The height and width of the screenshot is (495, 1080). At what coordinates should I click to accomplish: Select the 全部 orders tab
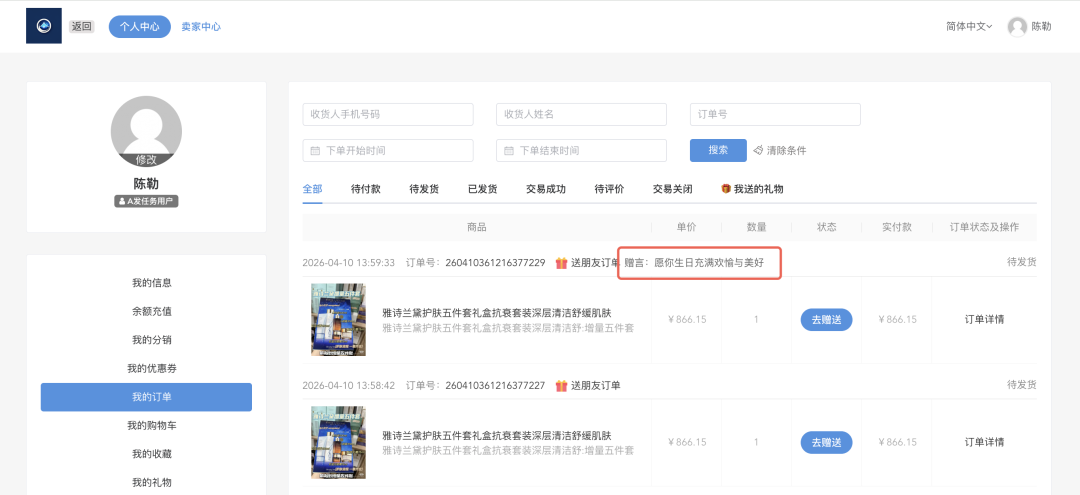point(312,189)
